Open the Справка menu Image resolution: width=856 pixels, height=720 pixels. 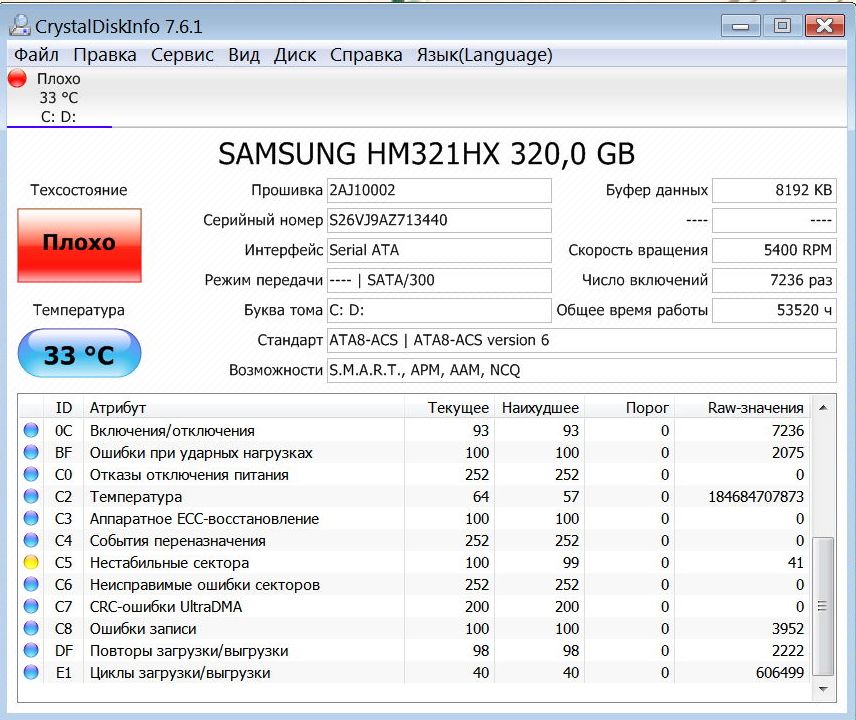tap(366, 55)
